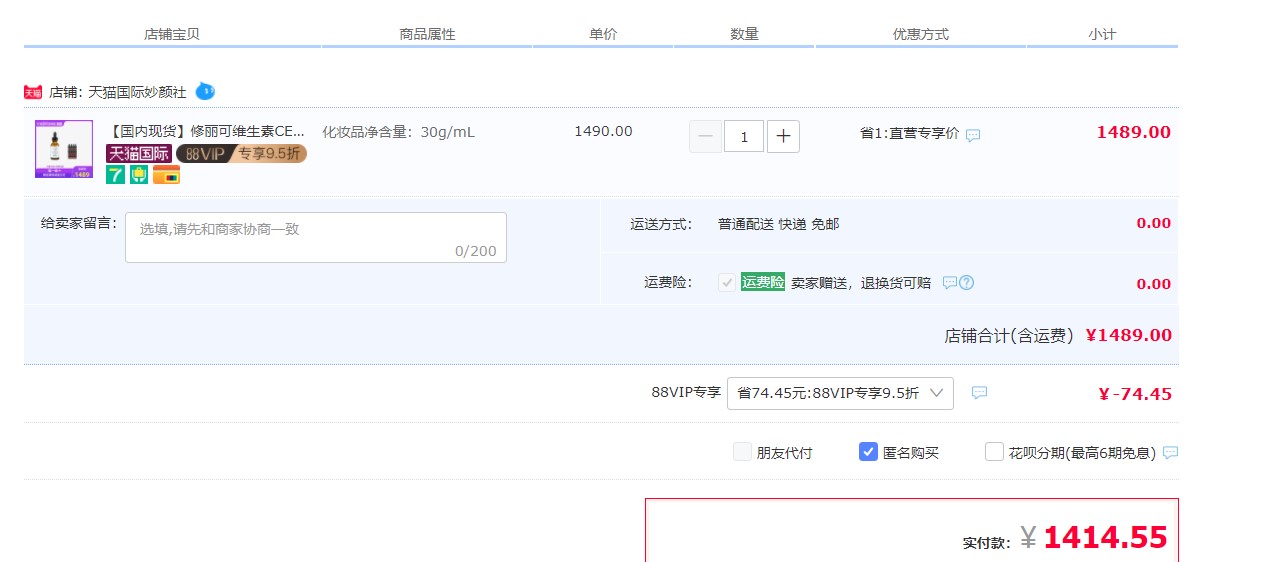The image size is (1263, 562).
Task: Click the subtotal 1489.00 in product row
Action: 1134,132
